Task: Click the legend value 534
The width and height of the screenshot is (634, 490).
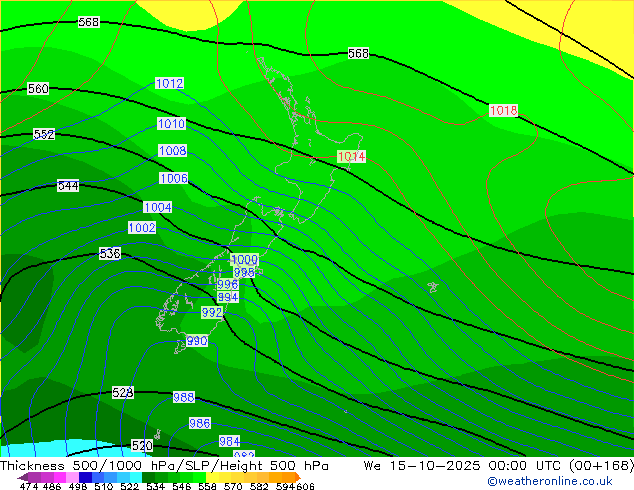Action: [155, 486]
